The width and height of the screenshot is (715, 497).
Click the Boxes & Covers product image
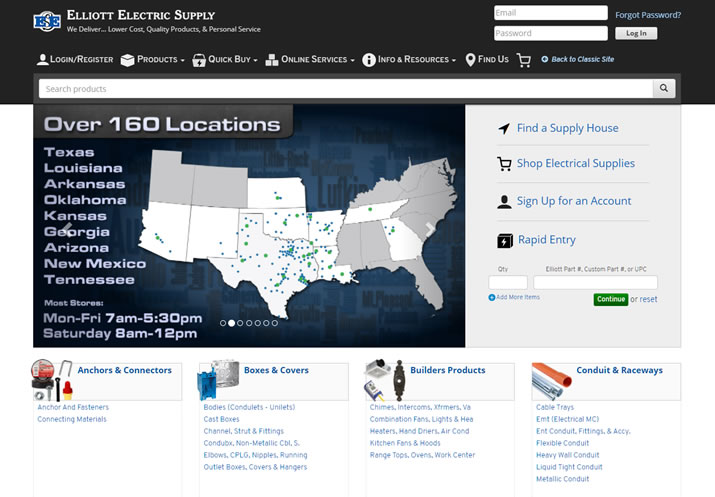(218, 380)
